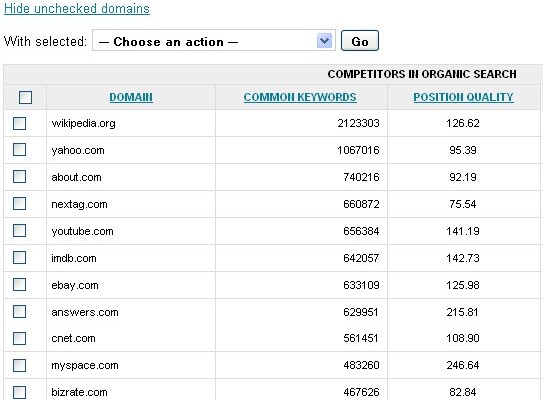Select the imdb.com domain text
Screen dimensions: 543x400
[x=74, y=258]
